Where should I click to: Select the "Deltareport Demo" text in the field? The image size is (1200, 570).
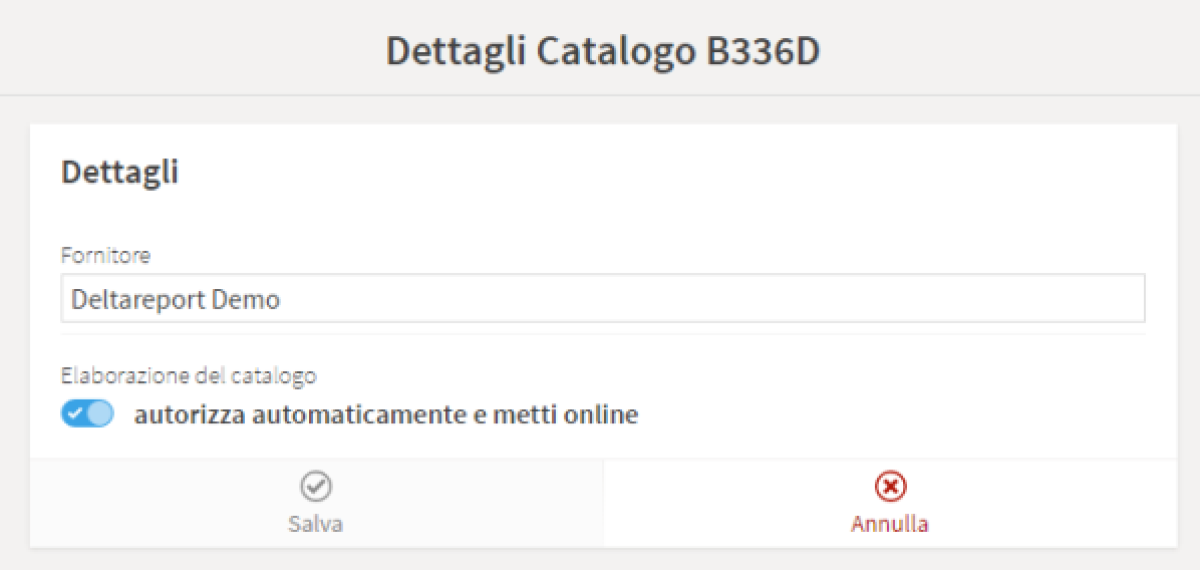(x=176, y=300)
